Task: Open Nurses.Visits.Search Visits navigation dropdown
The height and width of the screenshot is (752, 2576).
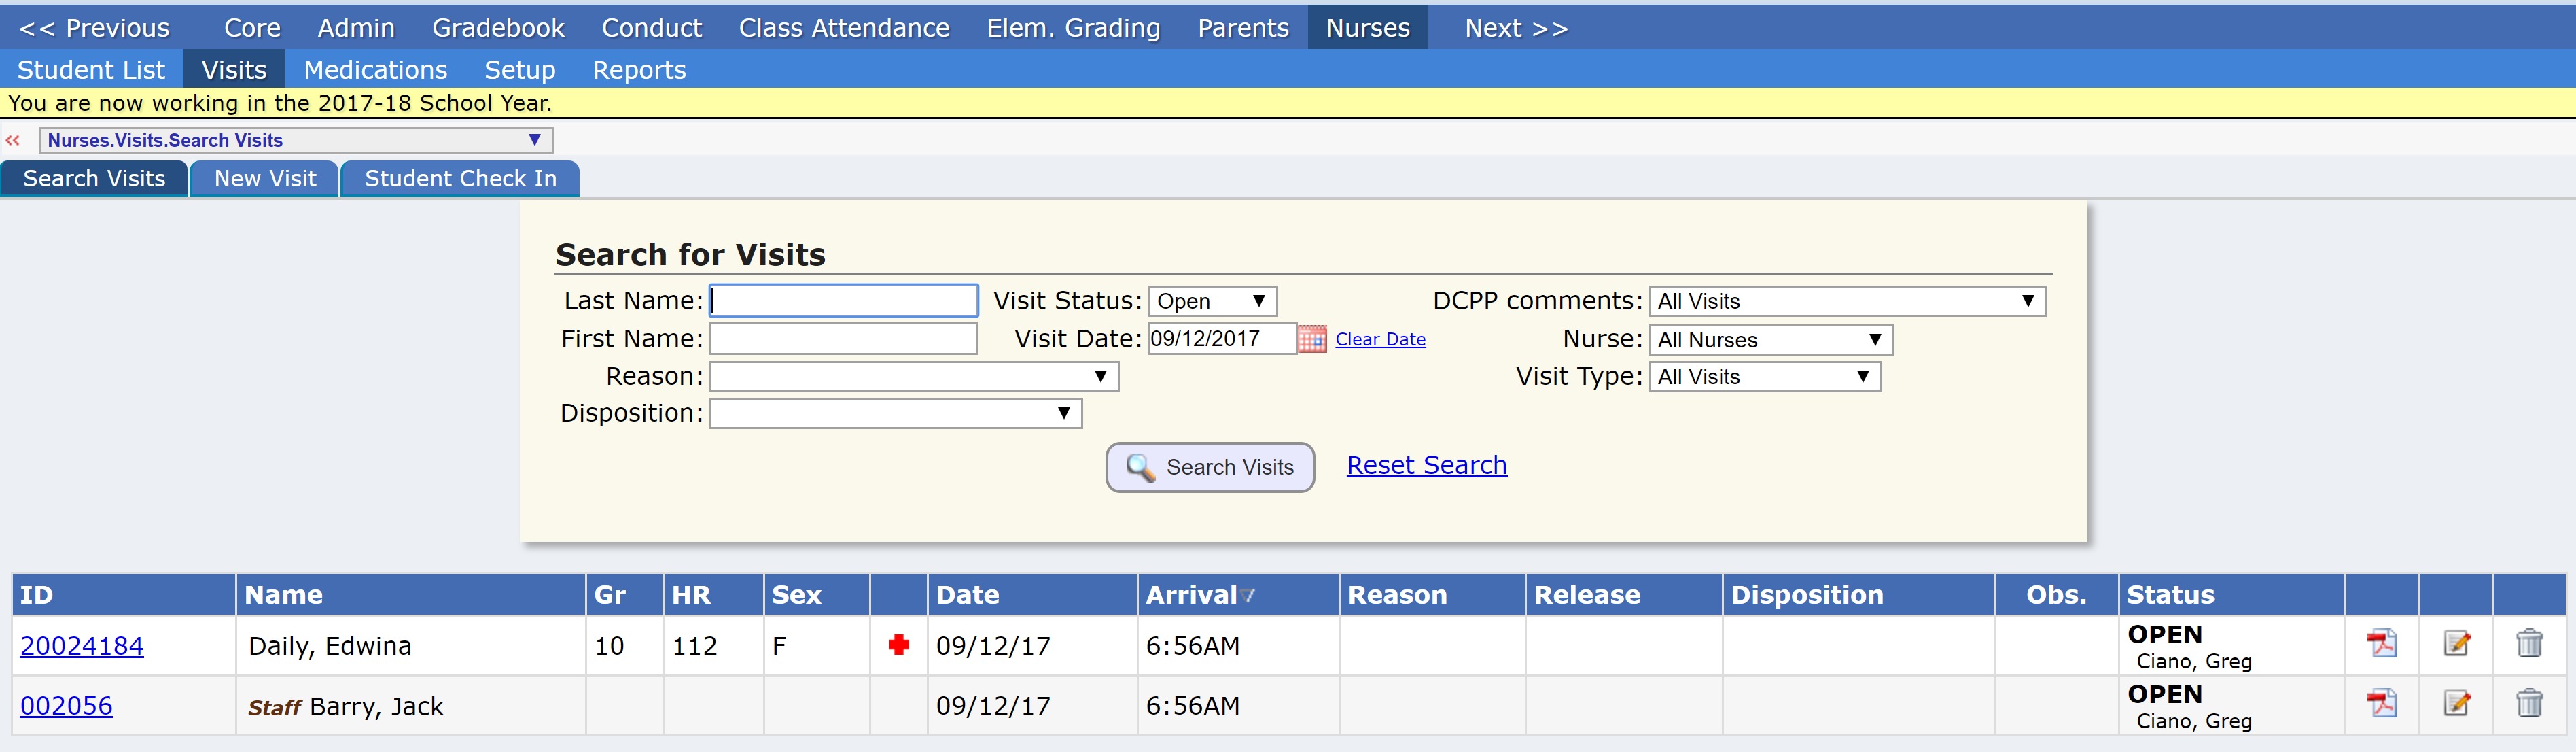Action: [295, 140]
